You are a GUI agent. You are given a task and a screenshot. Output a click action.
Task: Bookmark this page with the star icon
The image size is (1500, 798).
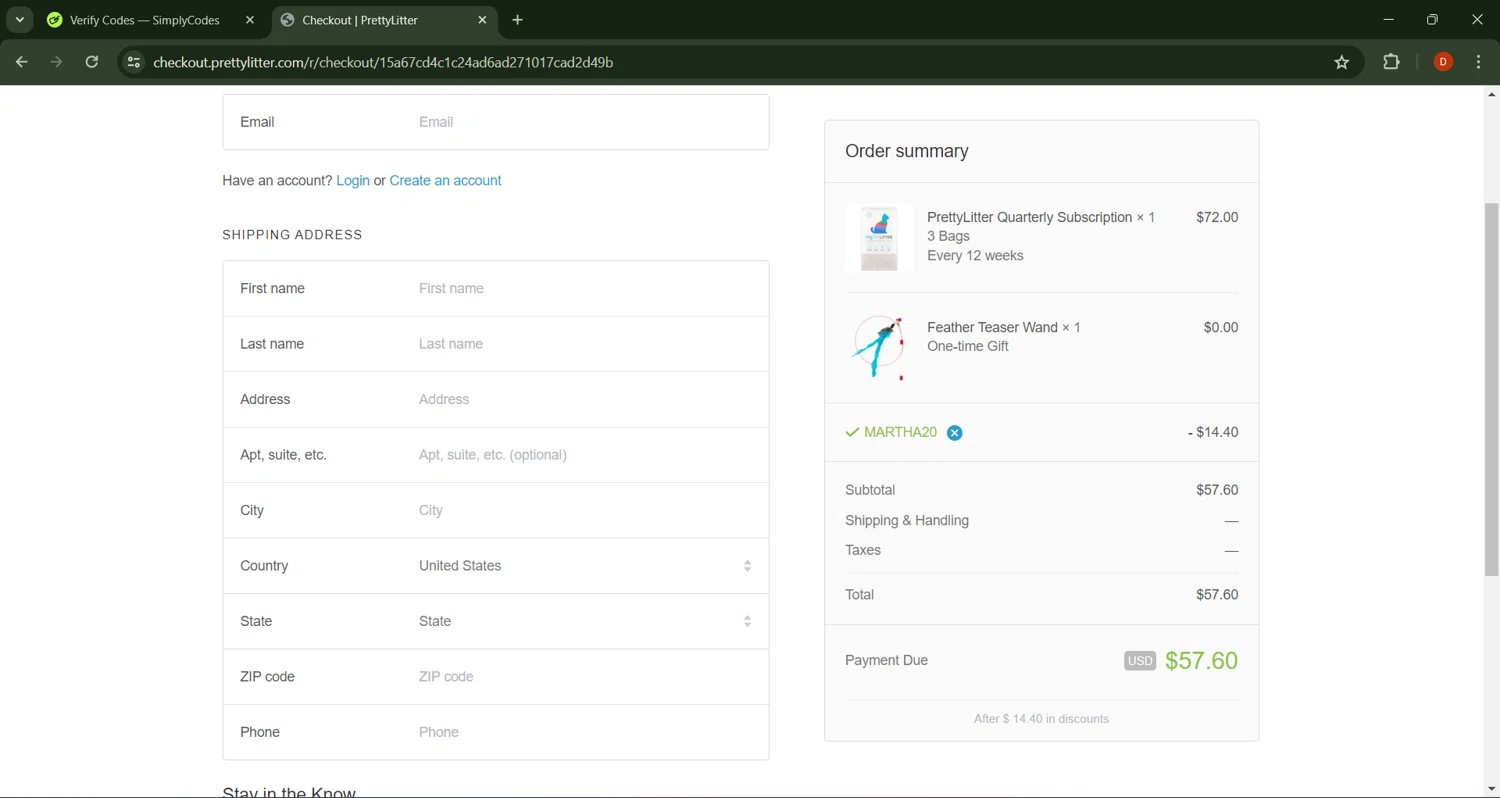(x=1341, y=62)
